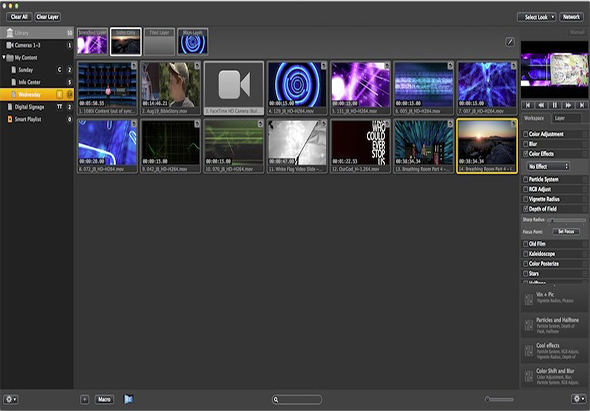The width and height of the screenshot is (590, 411).
Task: Click the action icon on 1080i Content thumbnail
Action: point(134,66)
